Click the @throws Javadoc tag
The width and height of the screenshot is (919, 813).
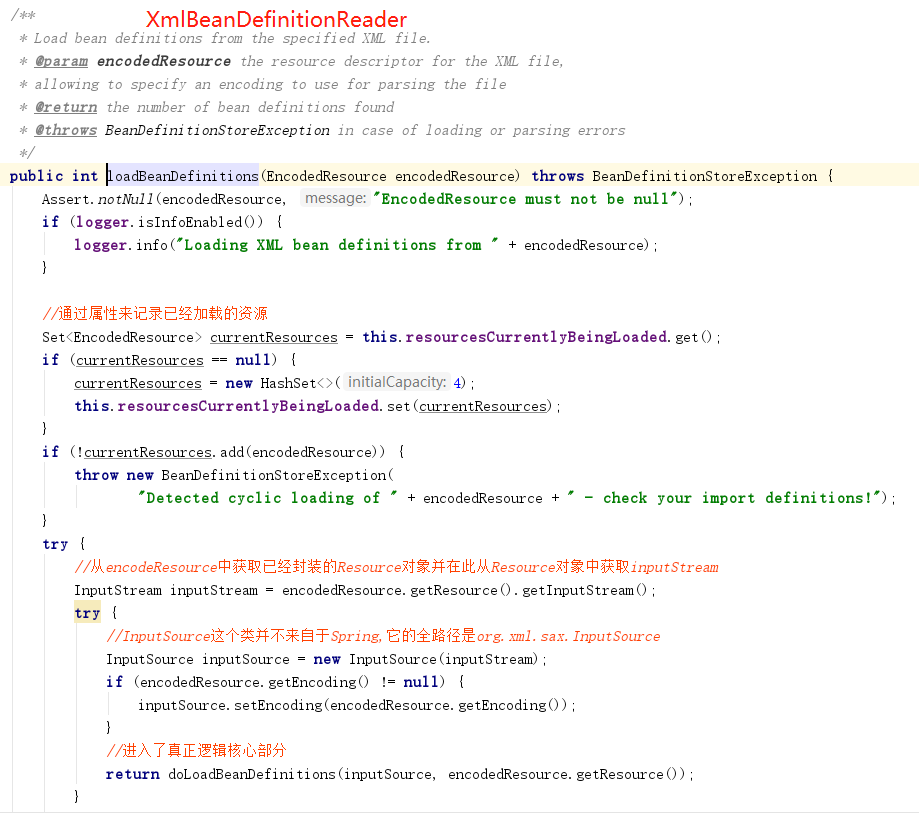[66, 130]
